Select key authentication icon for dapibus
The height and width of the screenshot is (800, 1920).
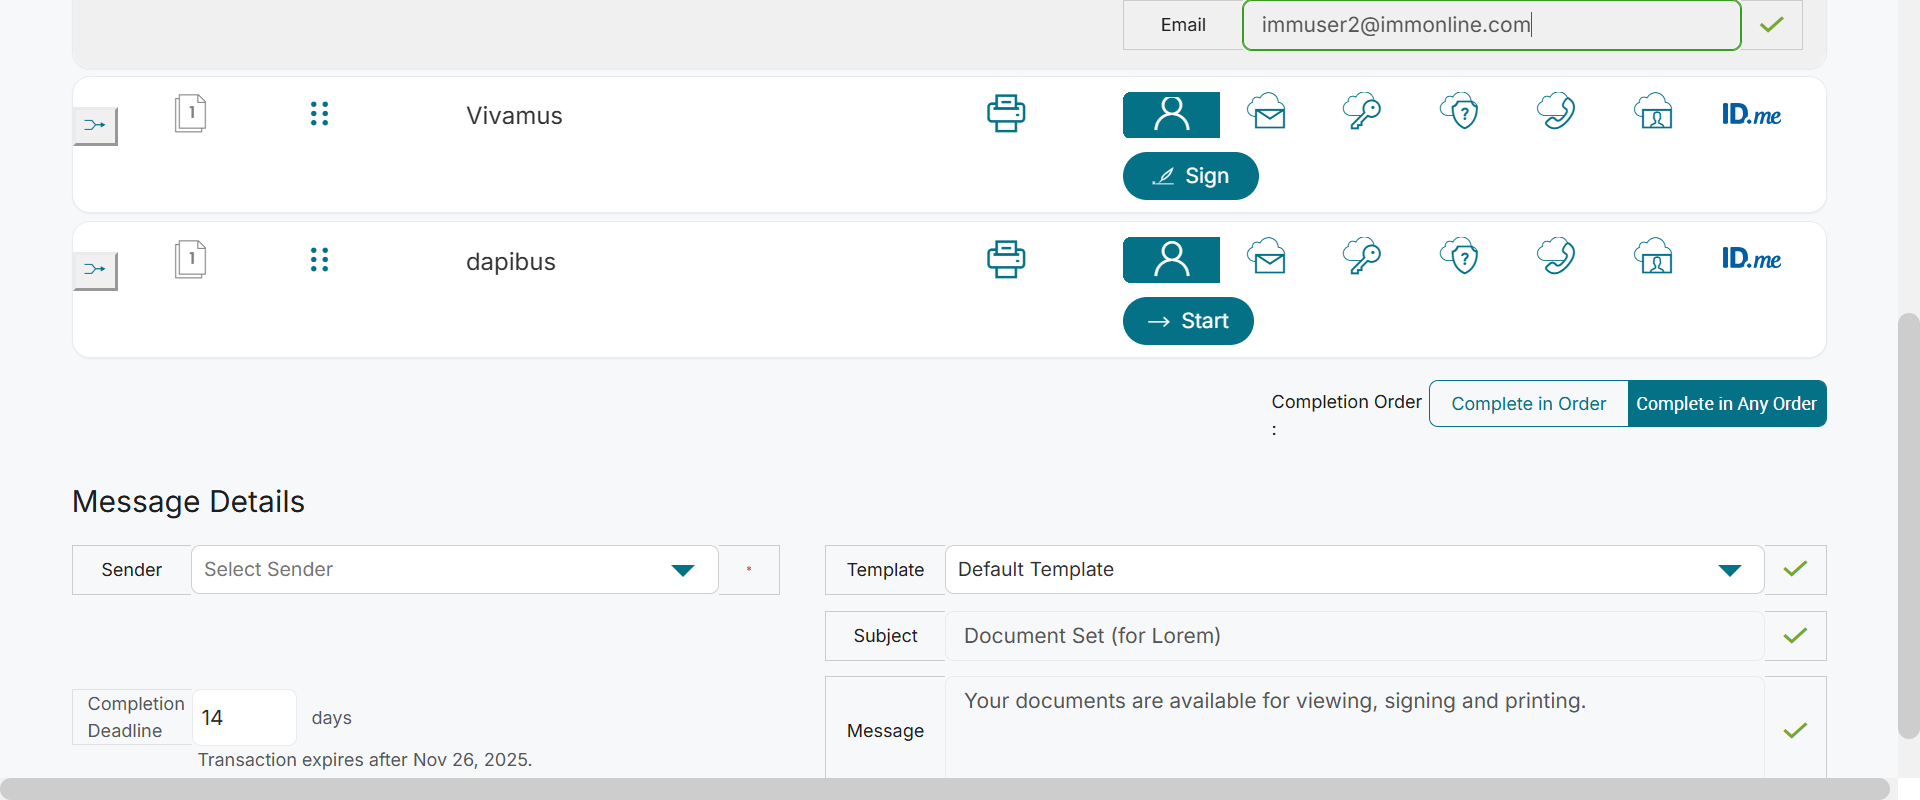(1362, 257)
